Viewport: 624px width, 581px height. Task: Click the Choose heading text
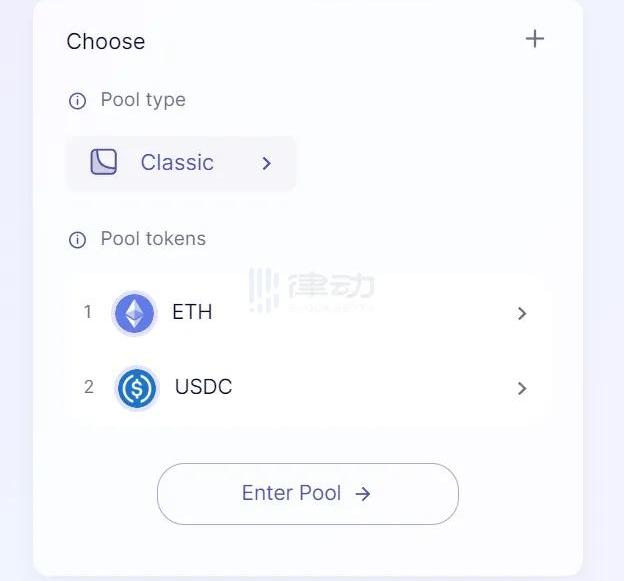tap(106, 42)
